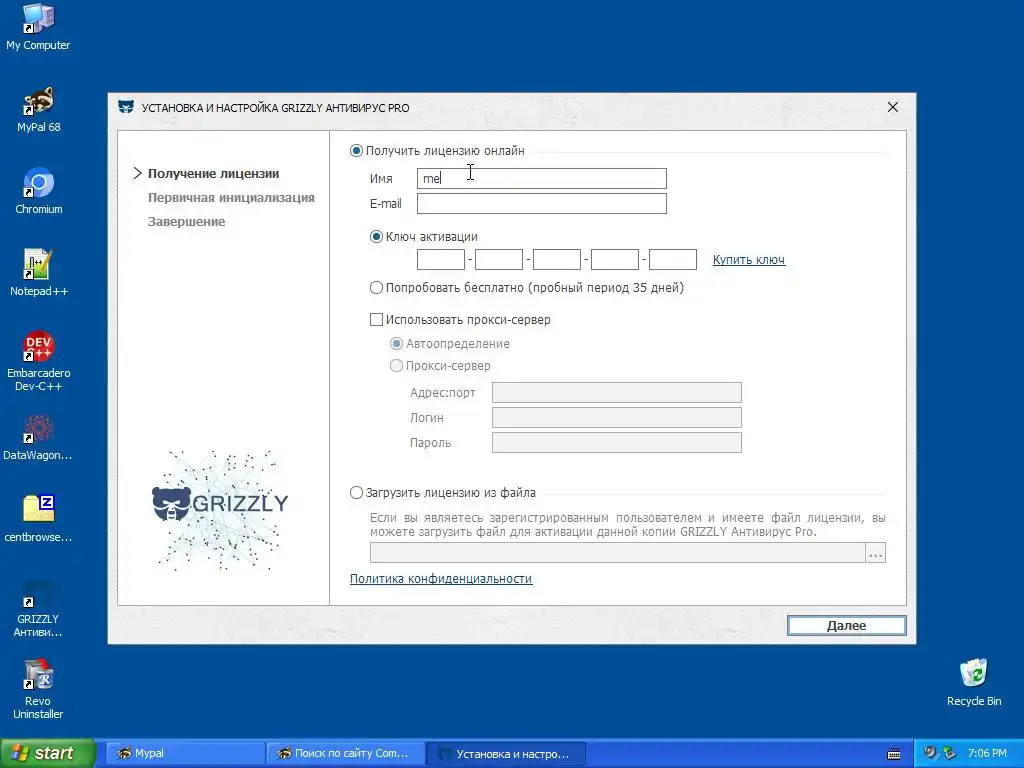Open My Computer desktop icon
1024x768 pixels.
(x=38, y=27)
